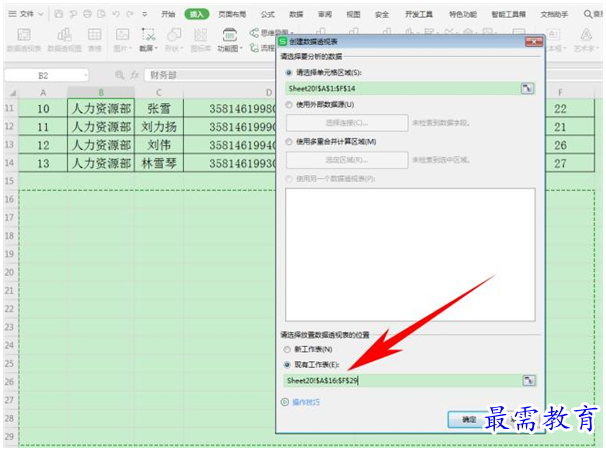Viewport: 606px width, 450px height.
Task: Select column A header
Action: click(43, 93)
